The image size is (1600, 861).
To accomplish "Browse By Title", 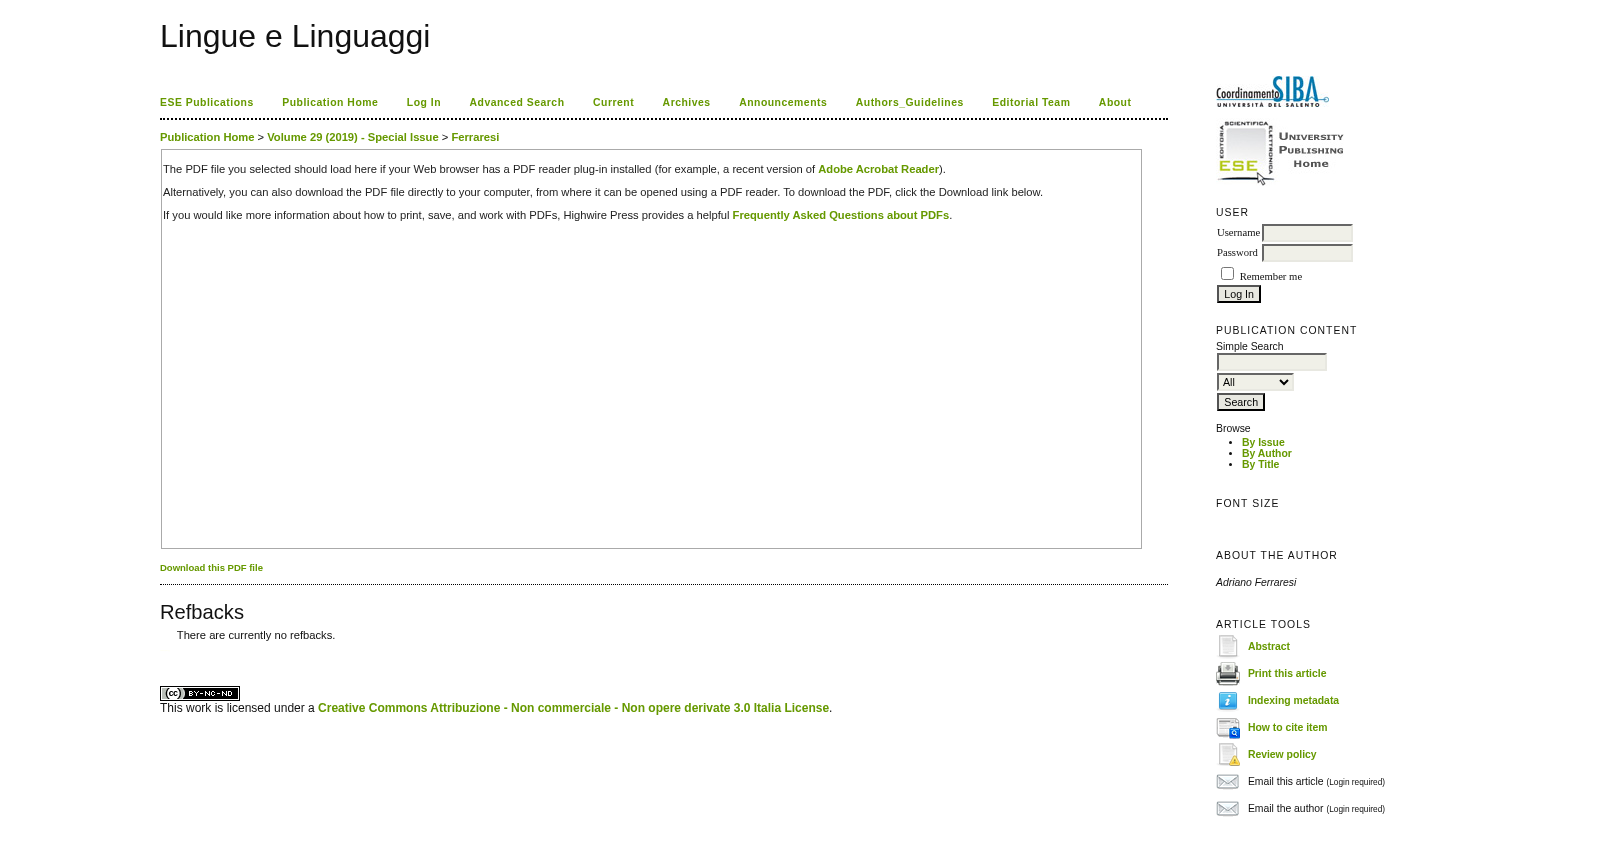I will tap(1260, 464).
